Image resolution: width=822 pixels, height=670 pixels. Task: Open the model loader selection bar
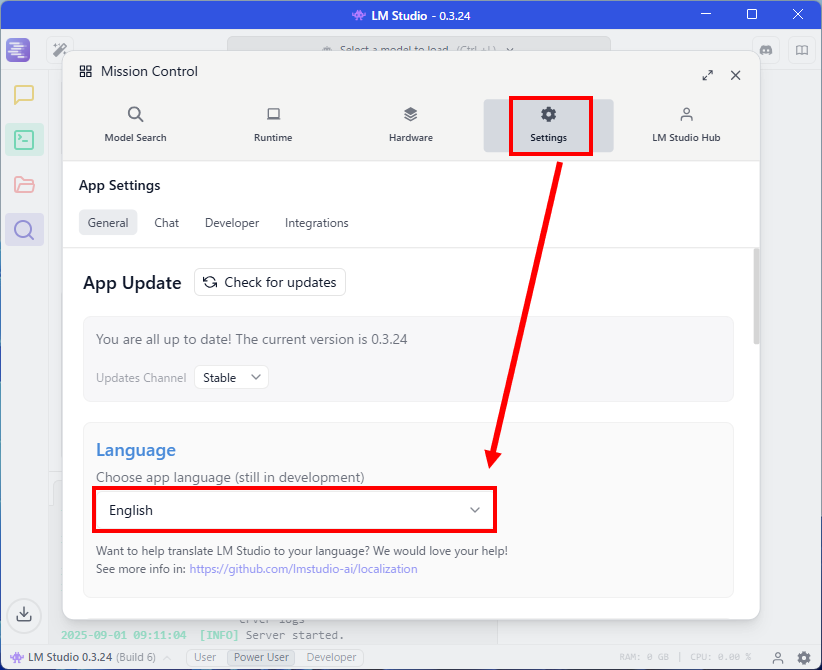419,45
